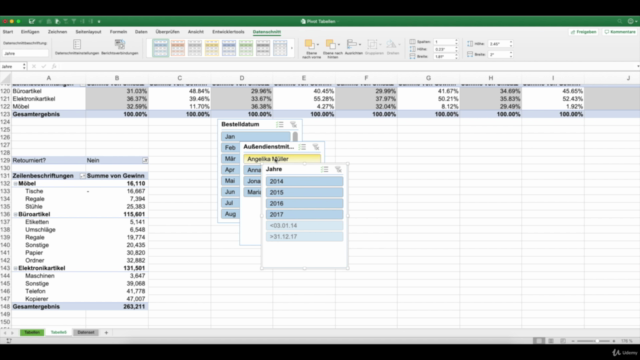
Task: Open Retourniert? filter dropdown
Action: [145, 160]
